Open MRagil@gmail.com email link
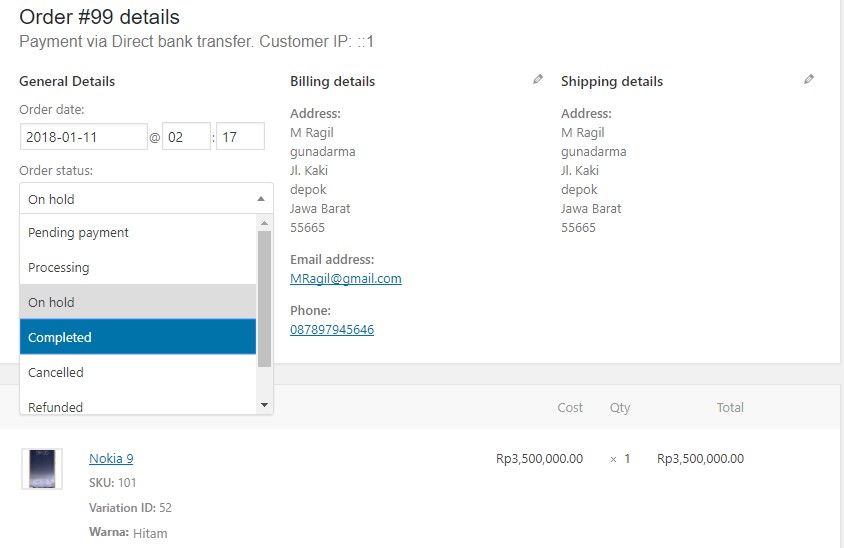 [x=345, y=279]
